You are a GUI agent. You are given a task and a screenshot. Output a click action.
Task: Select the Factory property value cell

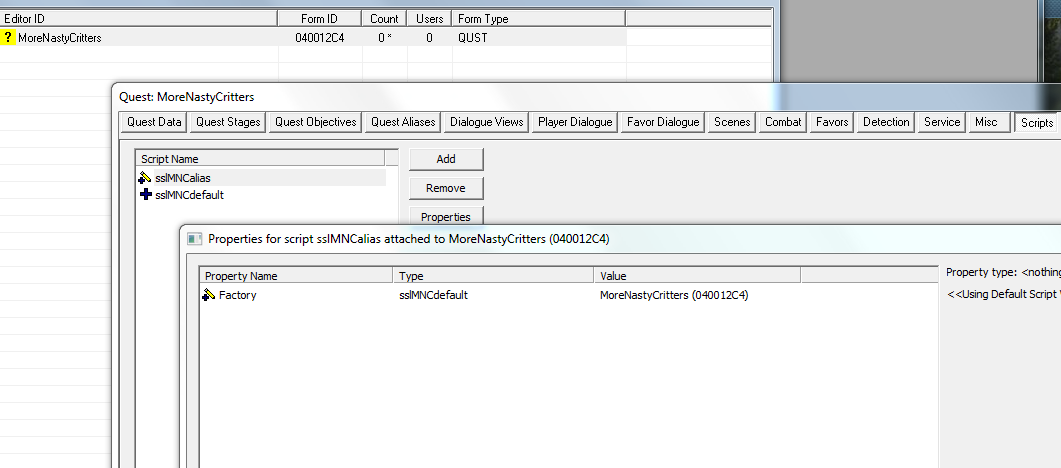(x=674, y=295)
